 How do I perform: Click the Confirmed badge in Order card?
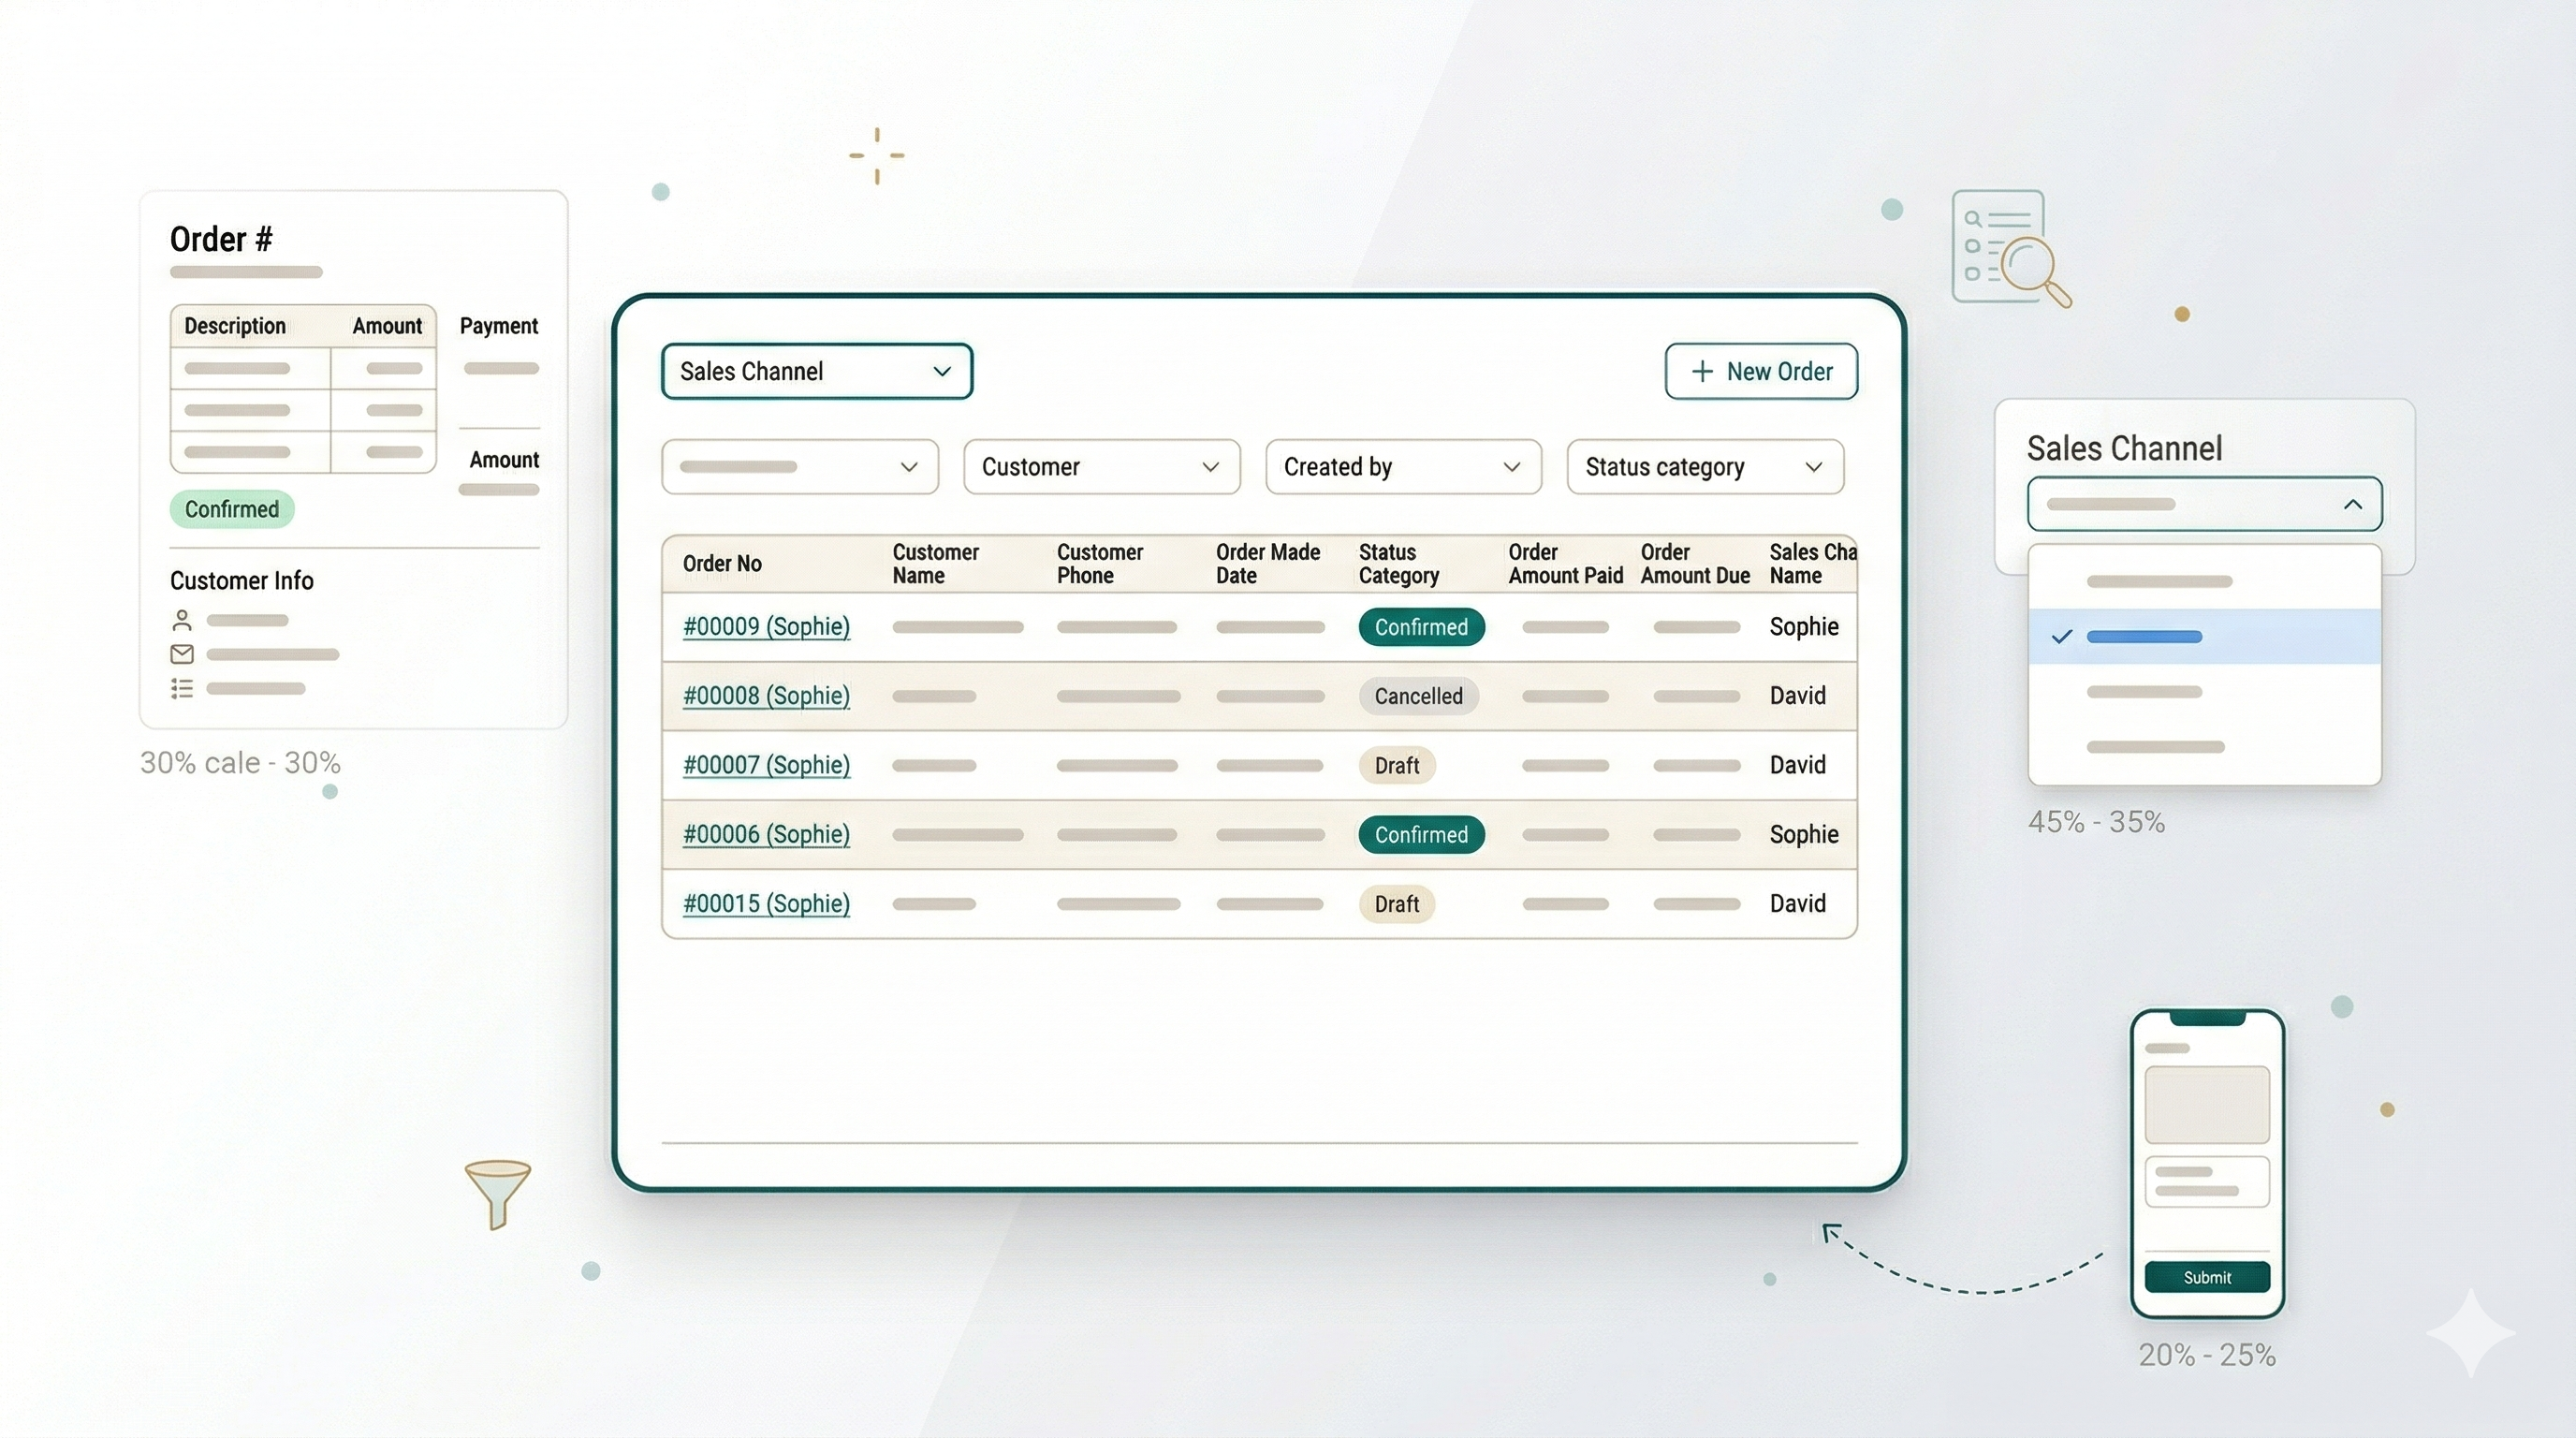pyautogui.click(x=231, y=509)
